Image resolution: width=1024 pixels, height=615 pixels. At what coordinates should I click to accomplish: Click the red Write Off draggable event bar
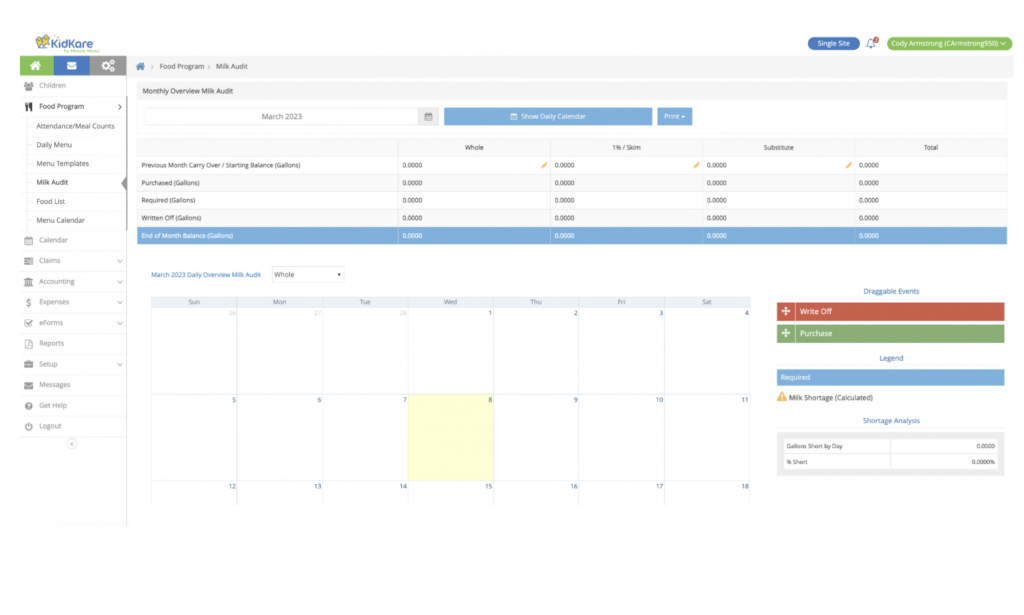[890, 311]
